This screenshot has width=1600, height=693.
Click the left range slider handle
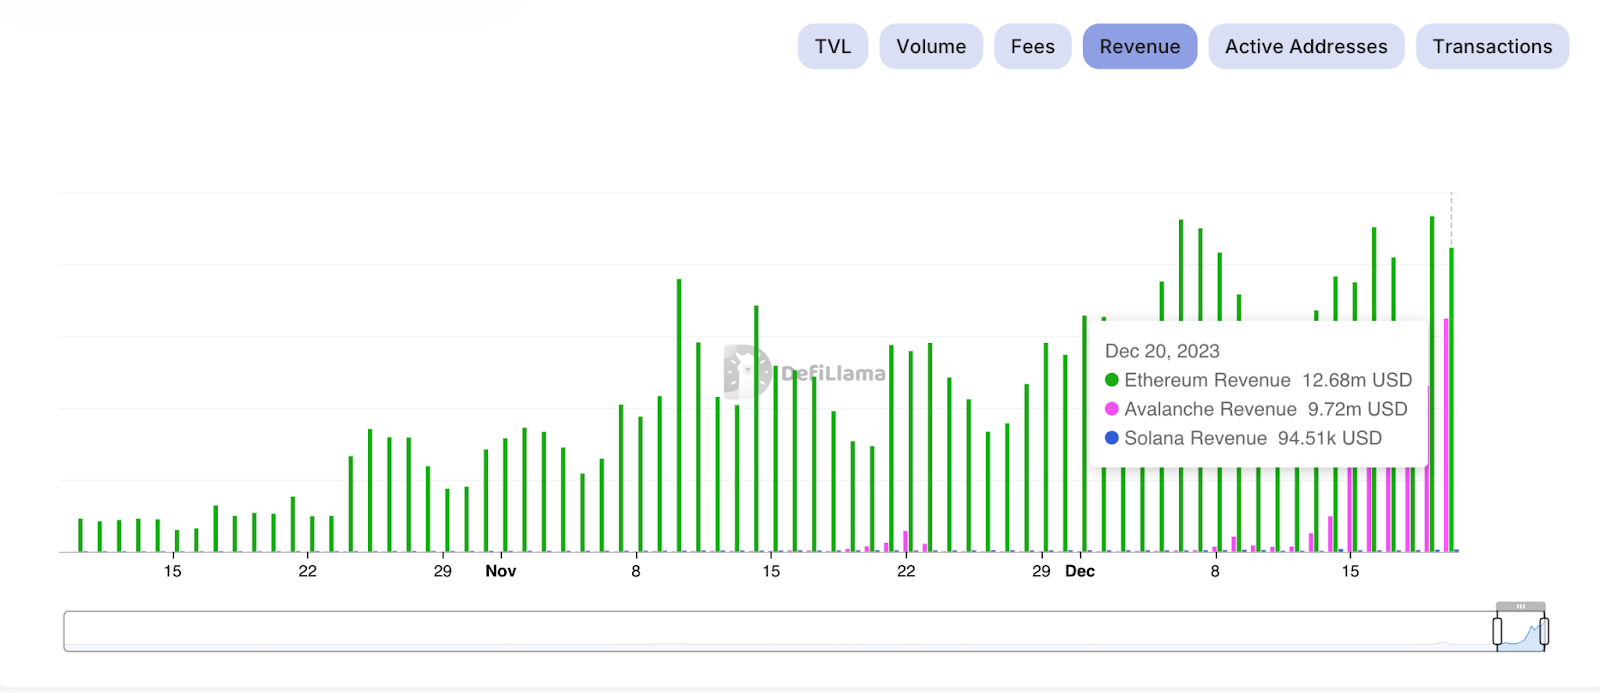point(1497,631)
